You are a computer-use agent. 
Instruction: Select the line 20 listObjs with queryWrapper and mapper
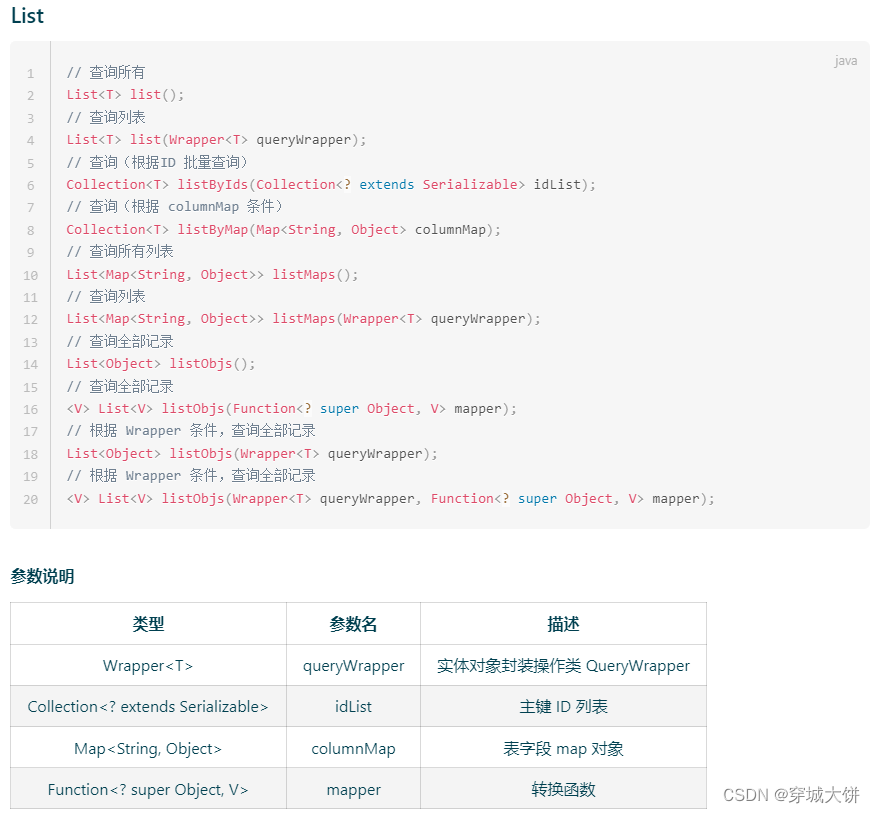click(x=390, y=498)
